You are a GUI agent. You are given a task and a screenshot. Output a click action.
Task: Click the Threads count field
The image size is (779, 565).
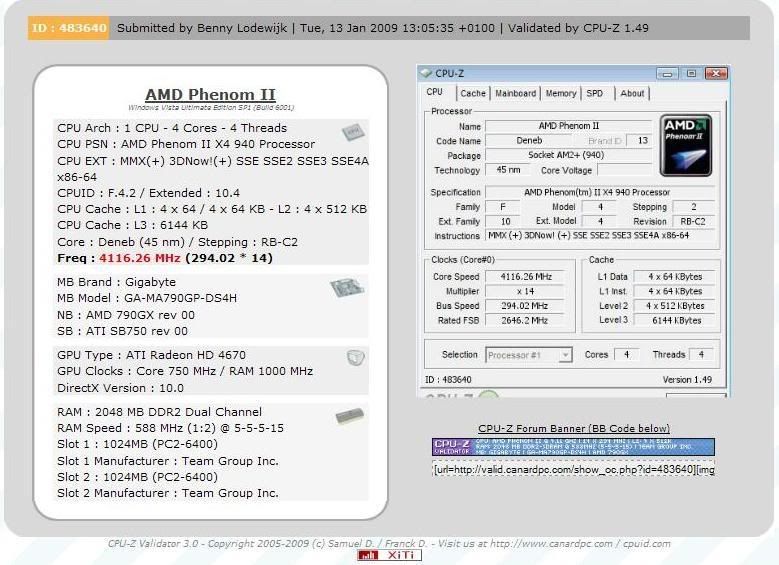tap(701, 354)
